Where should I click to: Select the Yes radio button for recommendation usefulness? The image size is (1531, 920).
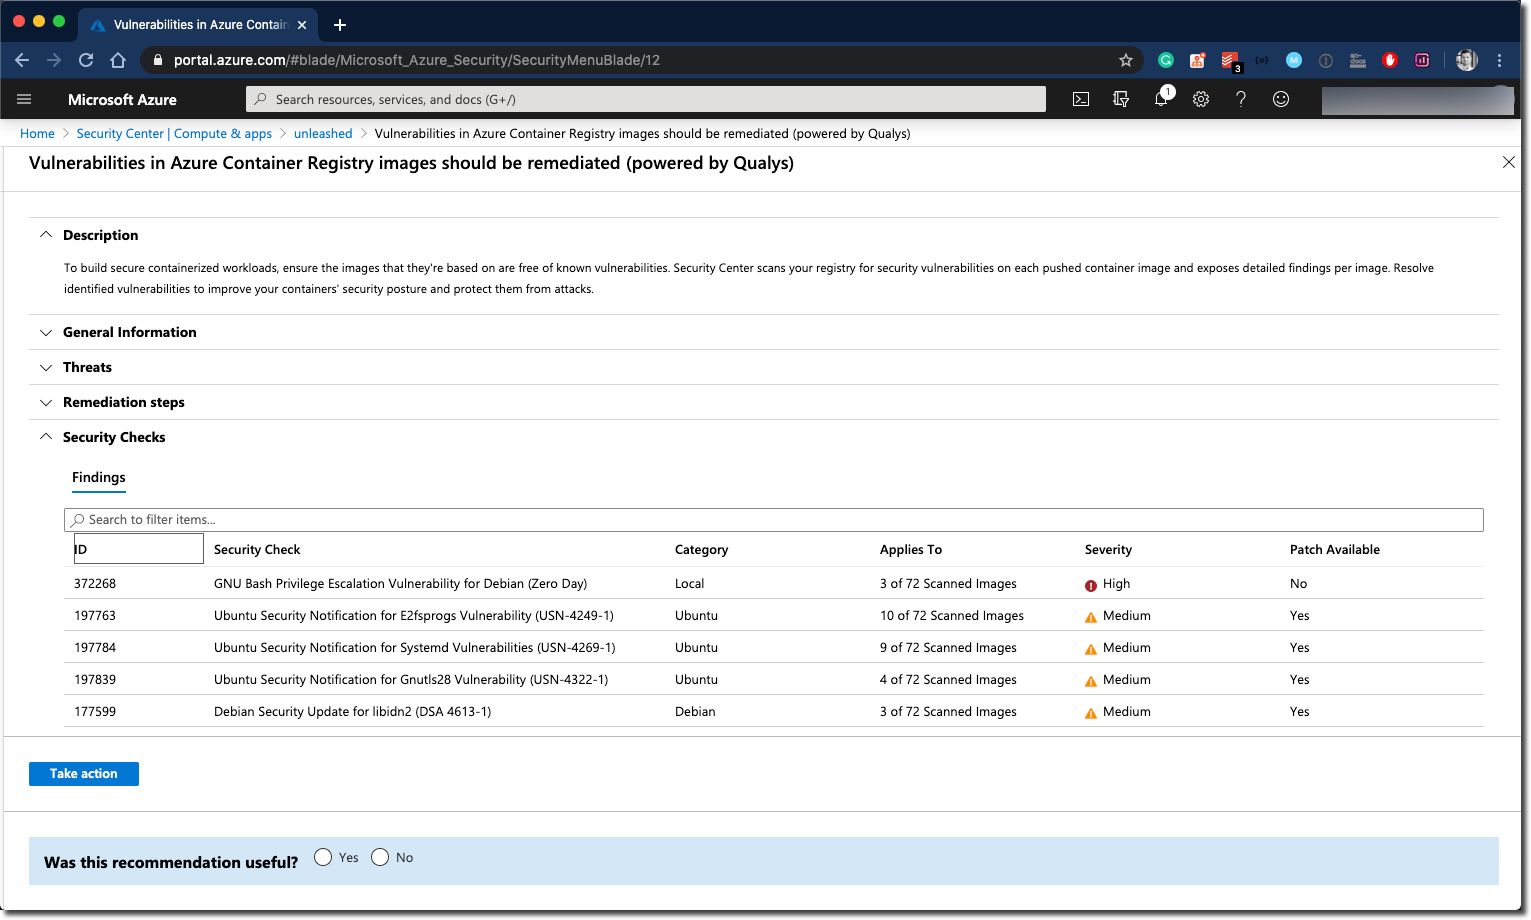coord(323,857)
